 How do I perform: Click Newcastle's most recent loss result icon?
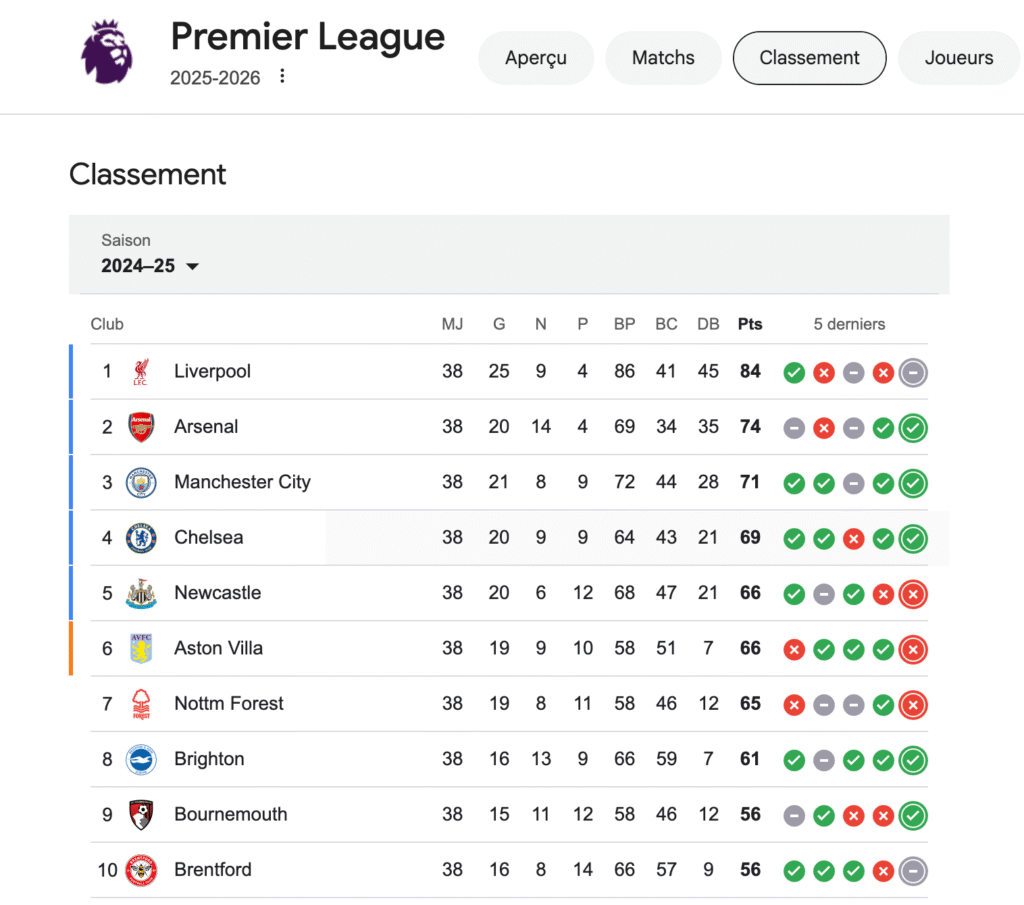point(913,594)
